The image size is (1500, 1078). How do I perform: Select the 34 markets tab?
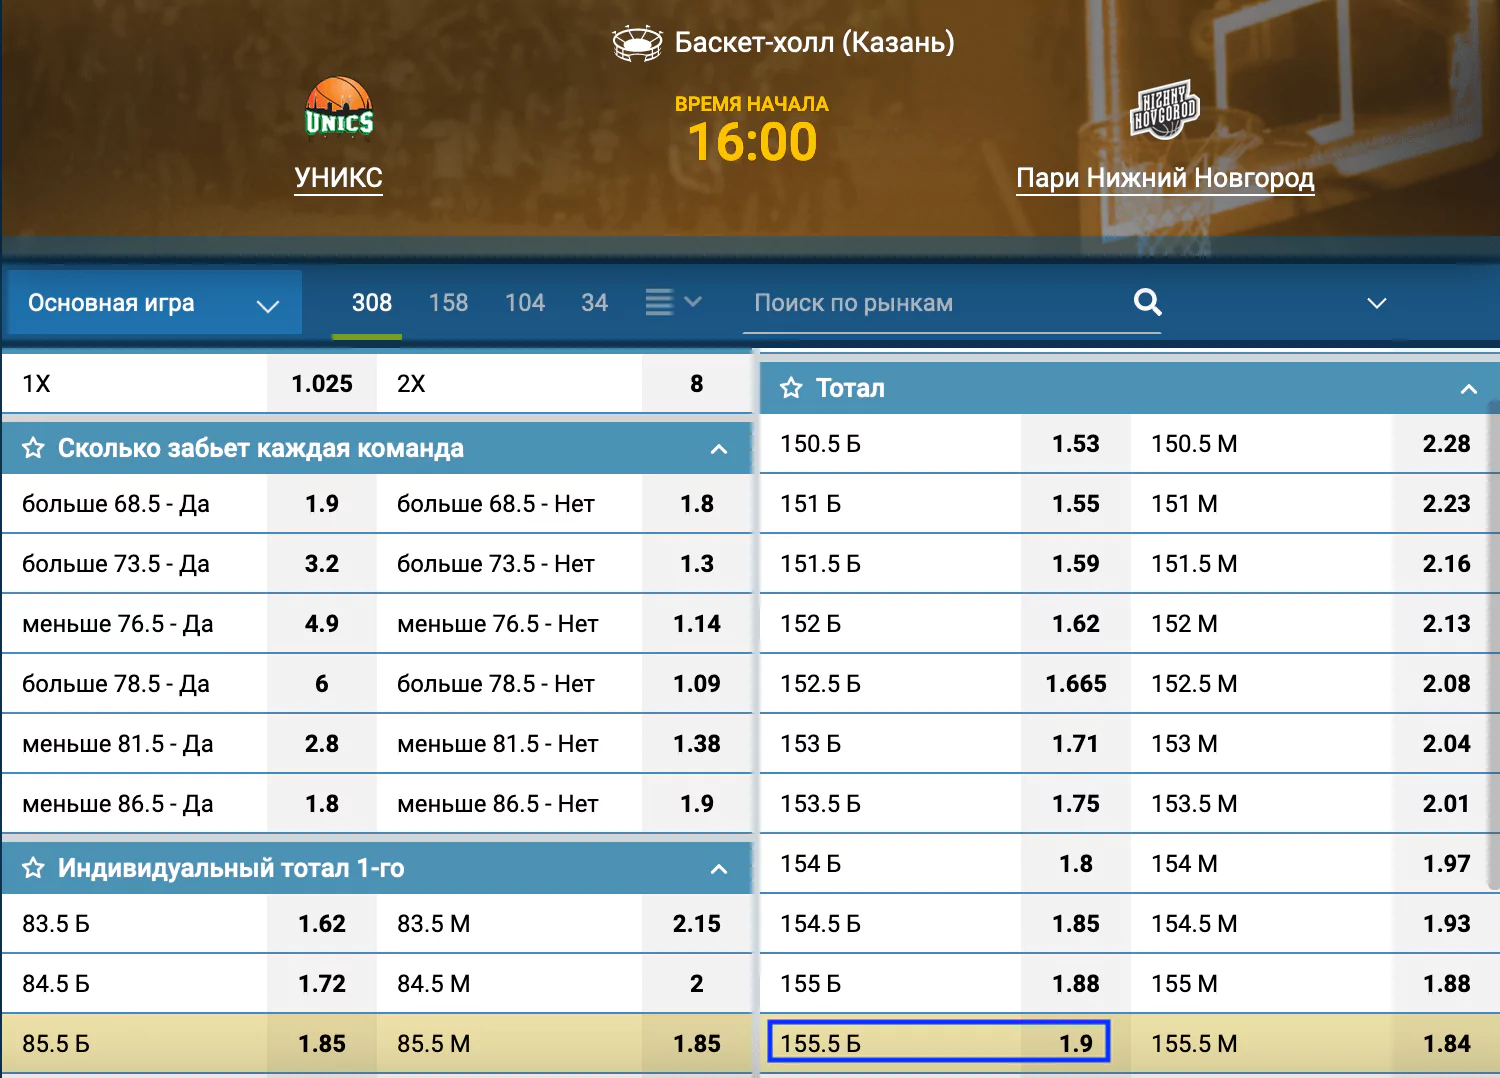595,303
